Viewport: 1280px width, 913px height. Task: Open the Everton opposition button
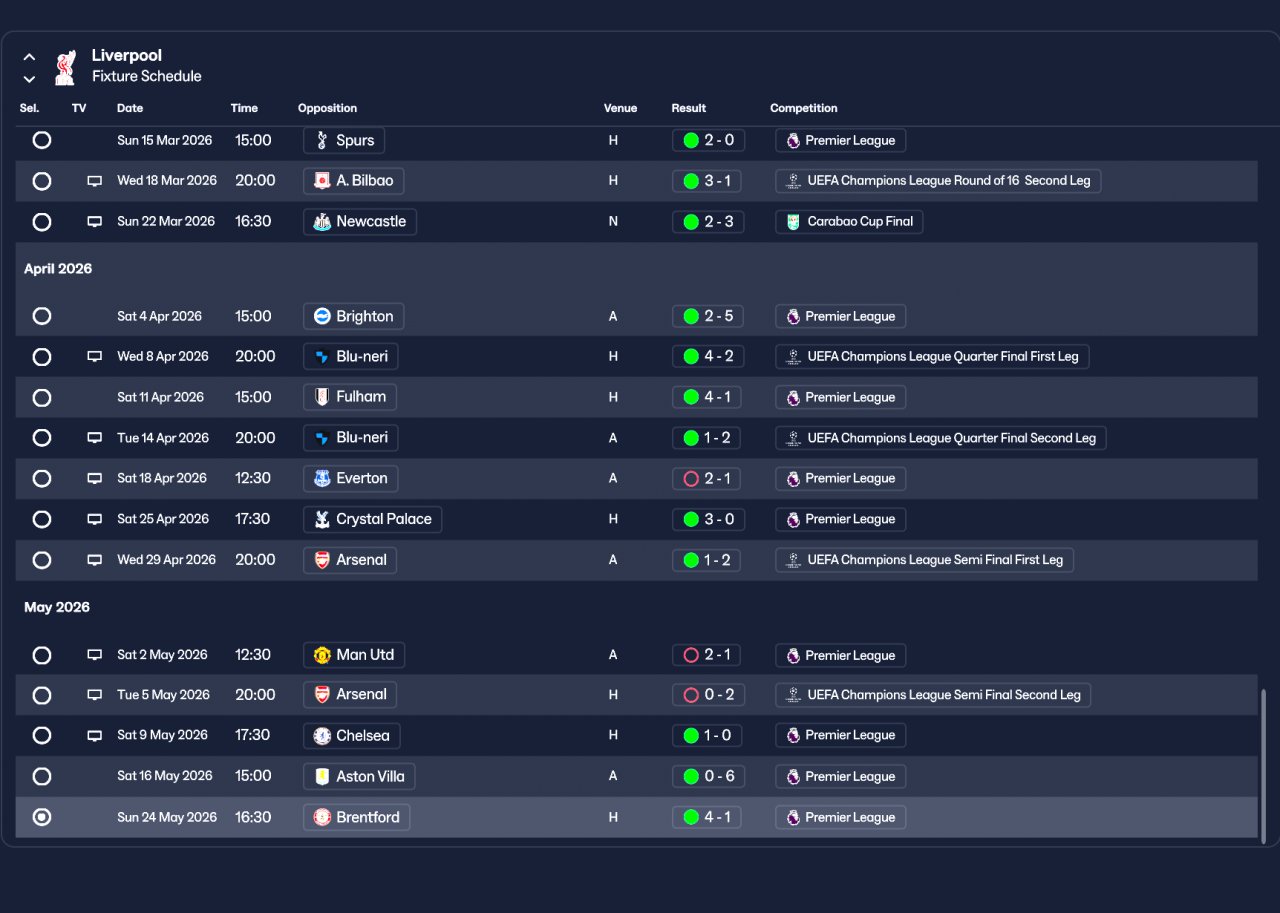click(x=351, y=478)
